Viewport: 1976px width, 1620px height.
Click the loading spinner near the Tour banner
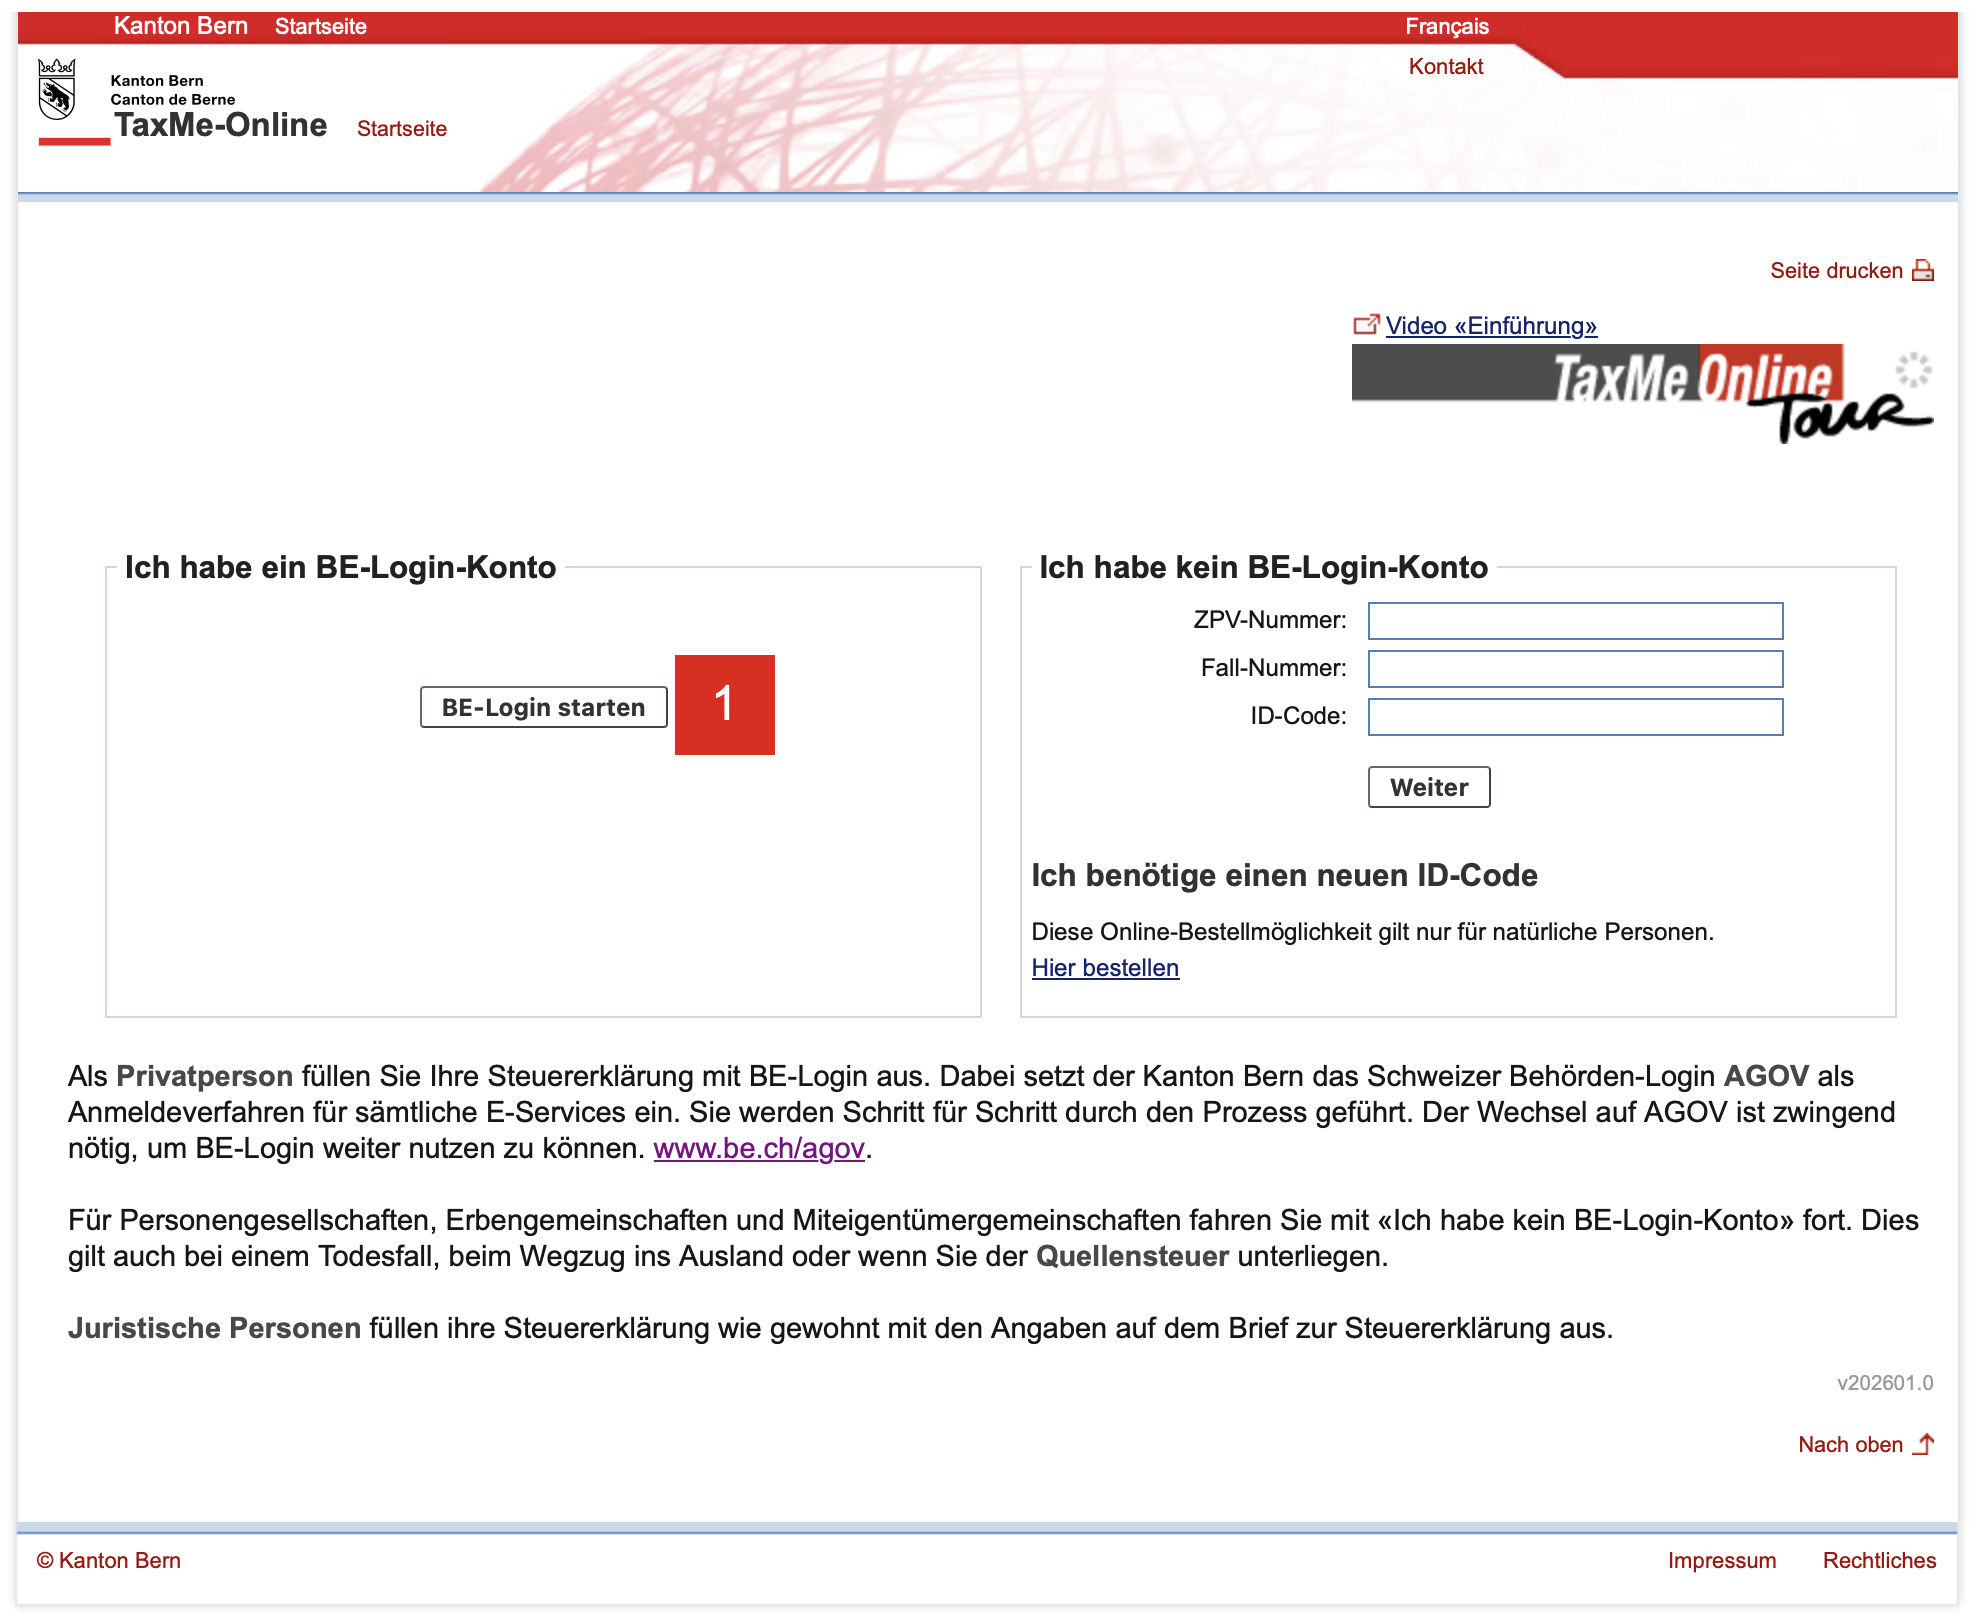(x=1913, y=370)
